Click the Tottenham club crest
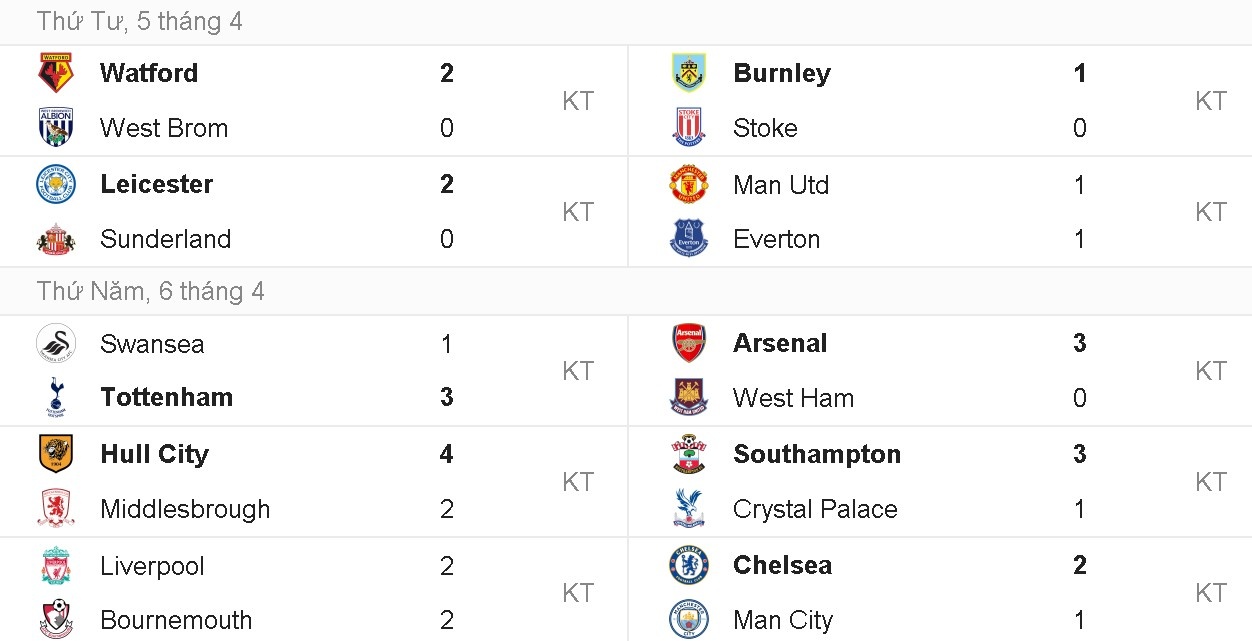The height and width of the screenshot is (641, 1252). [x=56, y=397]
